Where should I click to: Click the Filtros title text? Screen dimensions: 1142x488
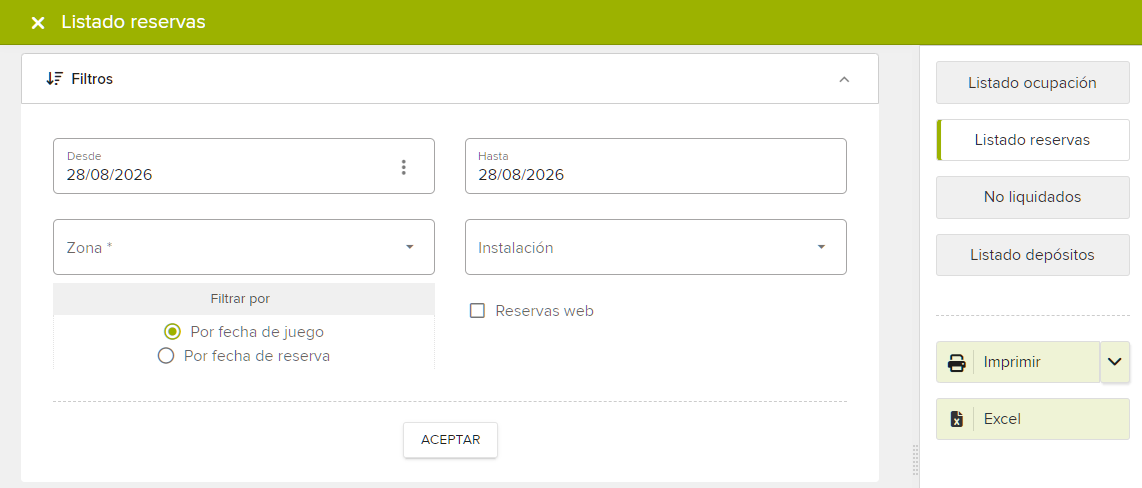(92, 79)
